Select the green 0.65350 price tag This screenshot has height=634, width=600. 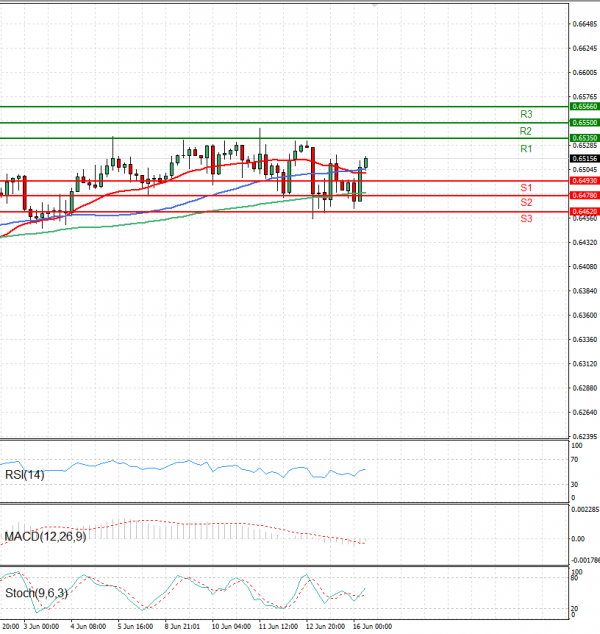(585, 138)
